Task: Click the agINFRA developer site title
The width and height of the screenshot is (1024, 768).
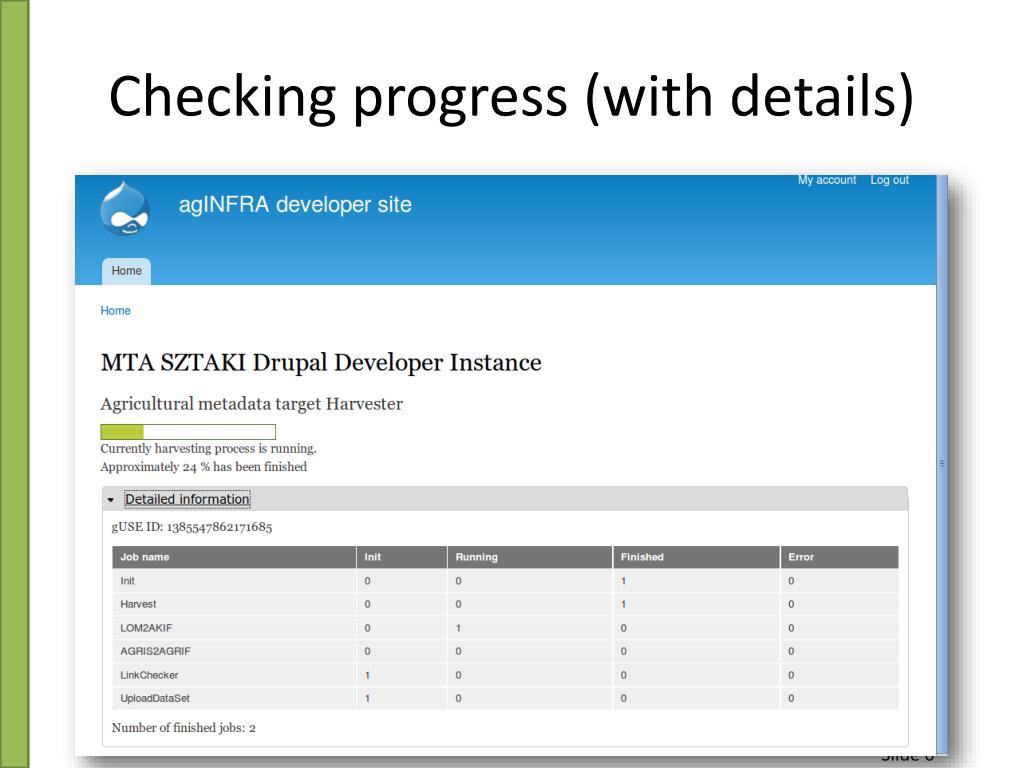Action: tap(295, 204)
